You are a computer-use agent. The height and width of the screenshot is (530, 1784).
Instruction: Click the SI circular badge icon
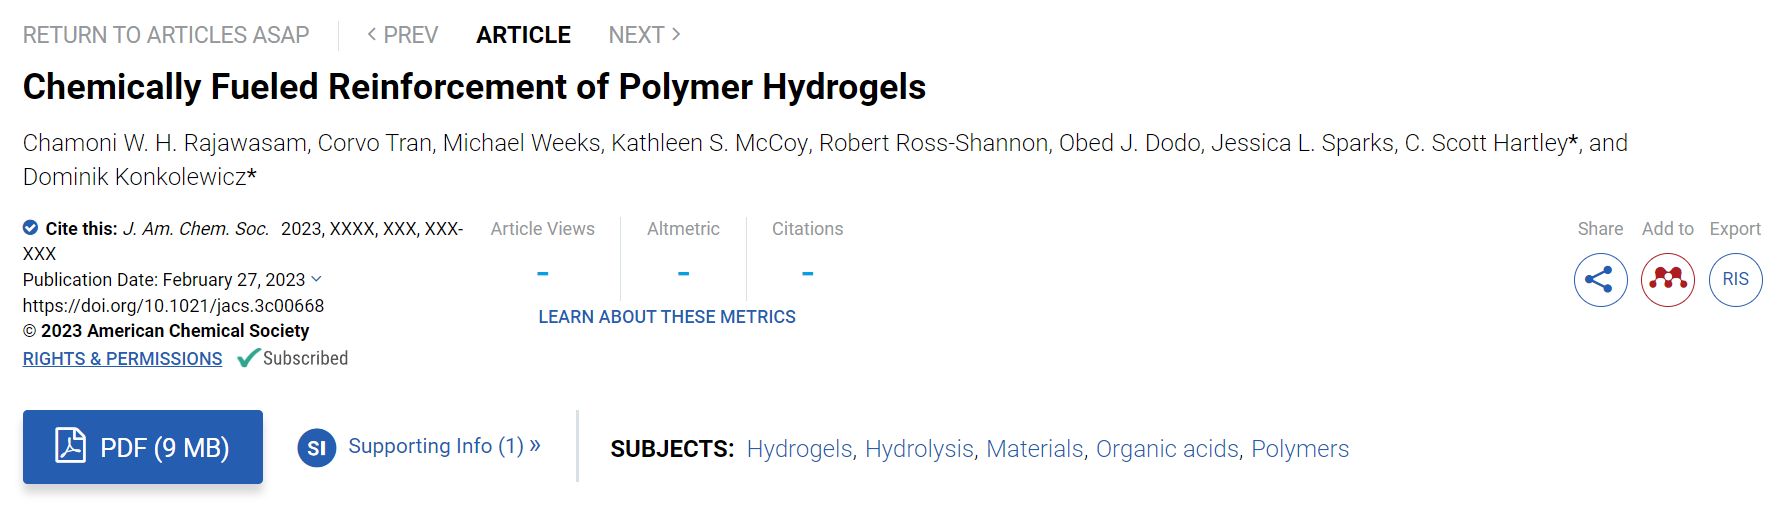tap(316, 448)
